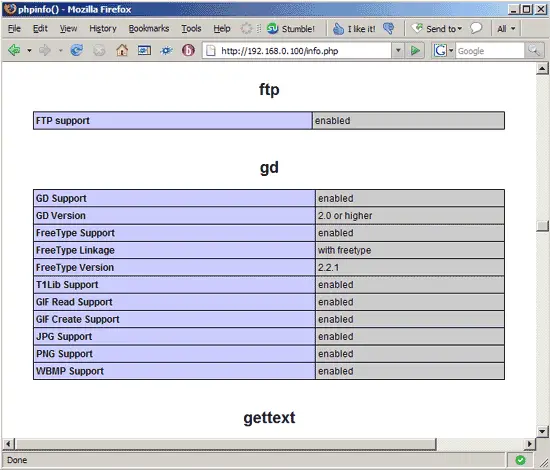
Task: Click the "JPG Support" table cell
Action: tap(174, 336)
